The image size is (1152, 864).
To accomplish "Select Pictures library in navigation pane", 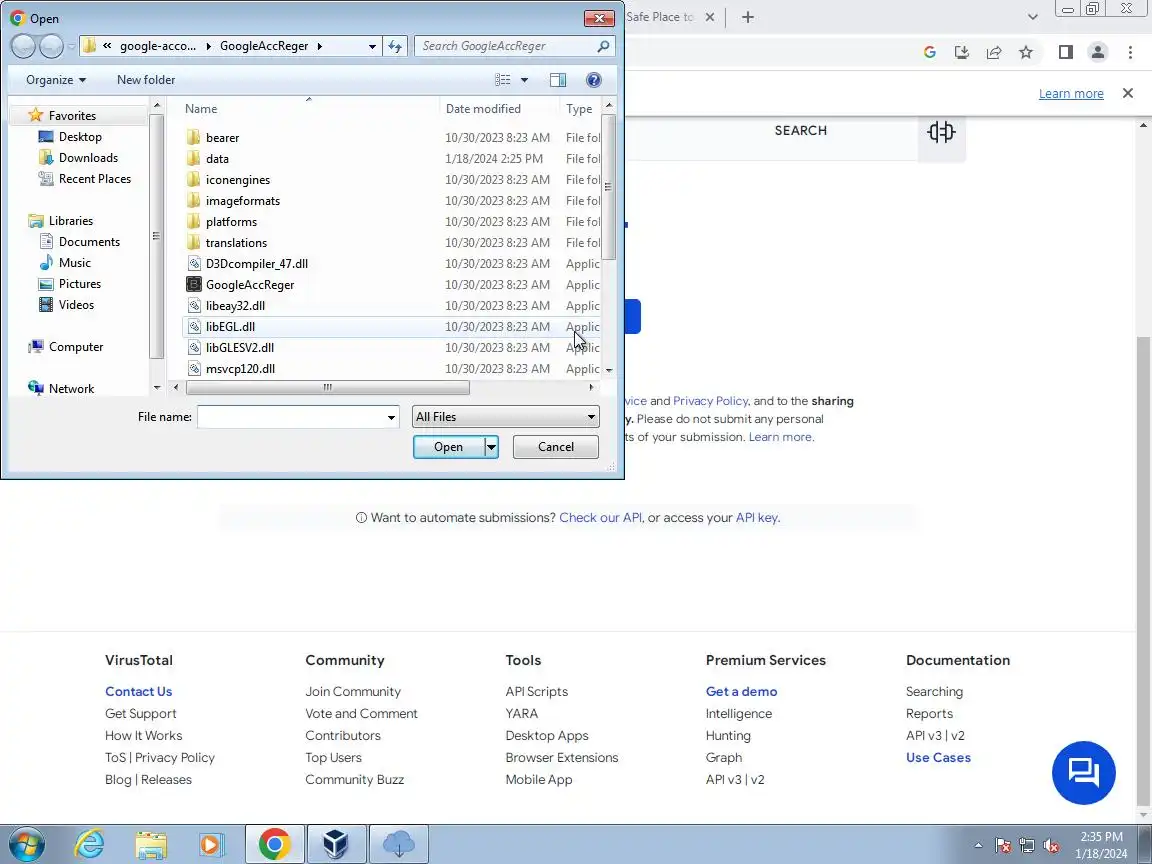I will point(79,284).
